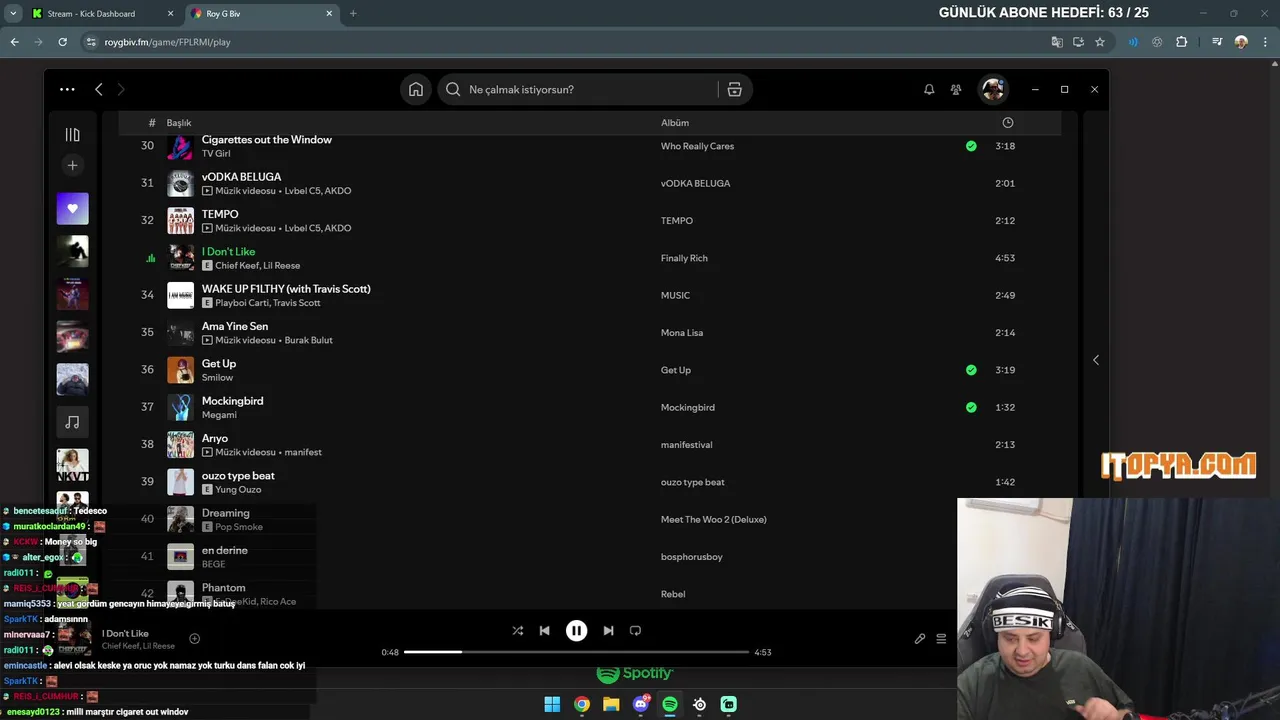Open artist link Megami
The height and width of the screenshot is (720, 1280).
[x=219, y=415]
